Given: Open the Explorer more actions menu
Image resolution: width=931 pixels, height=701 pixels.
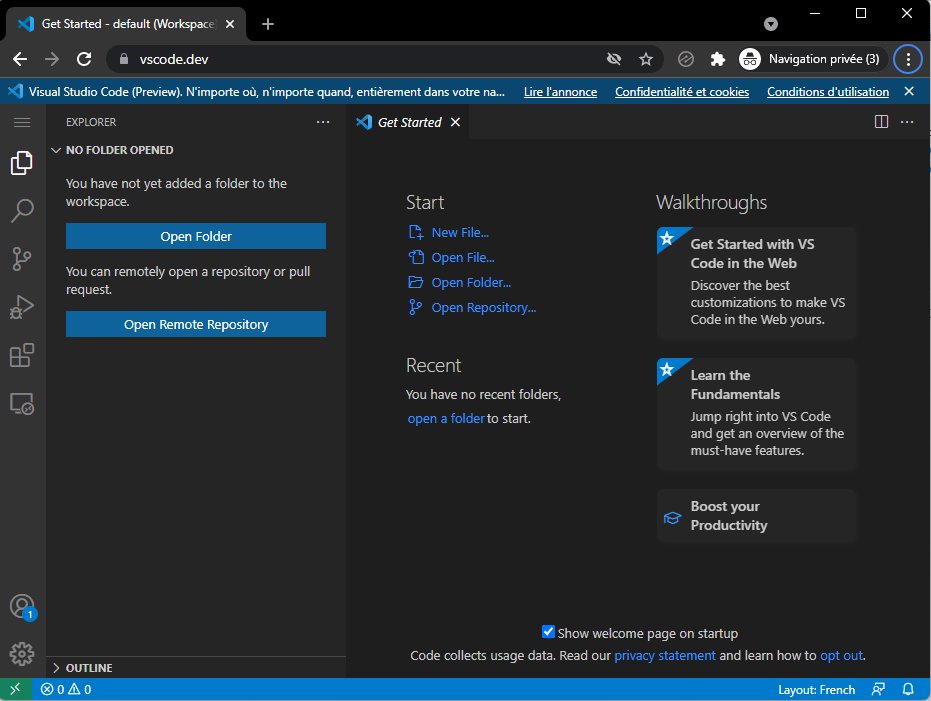Looking at the screenshot, I should 322,121.
